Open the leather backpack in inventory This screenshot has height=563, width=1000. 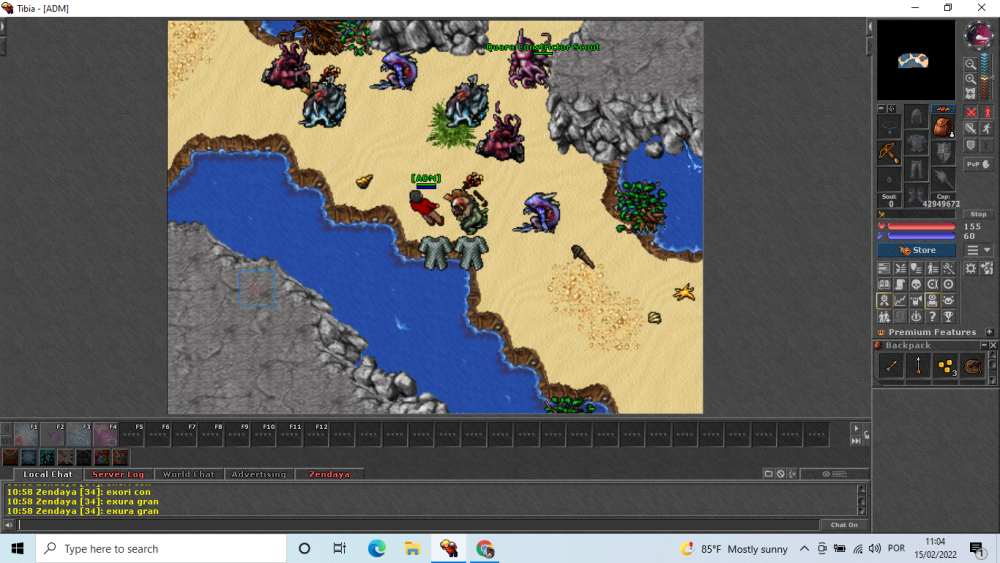point(944,128)
